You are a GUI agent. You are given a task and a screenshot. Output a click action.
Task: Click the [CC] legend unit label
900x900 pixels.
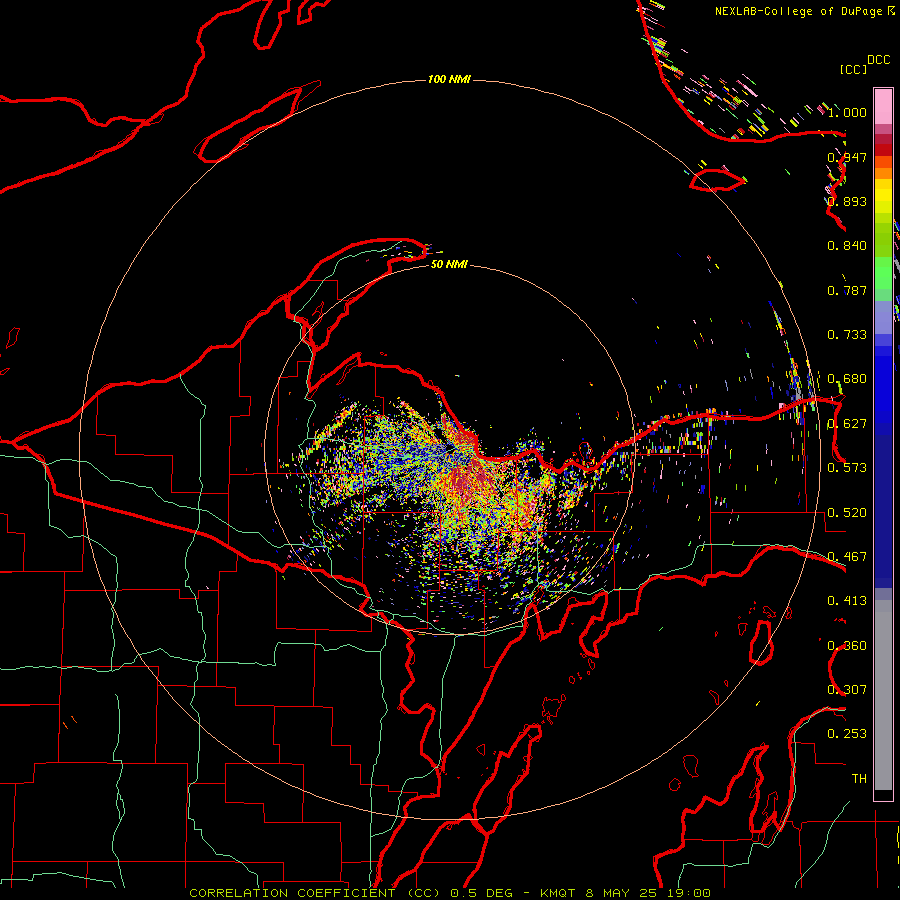tap(853, 69)
